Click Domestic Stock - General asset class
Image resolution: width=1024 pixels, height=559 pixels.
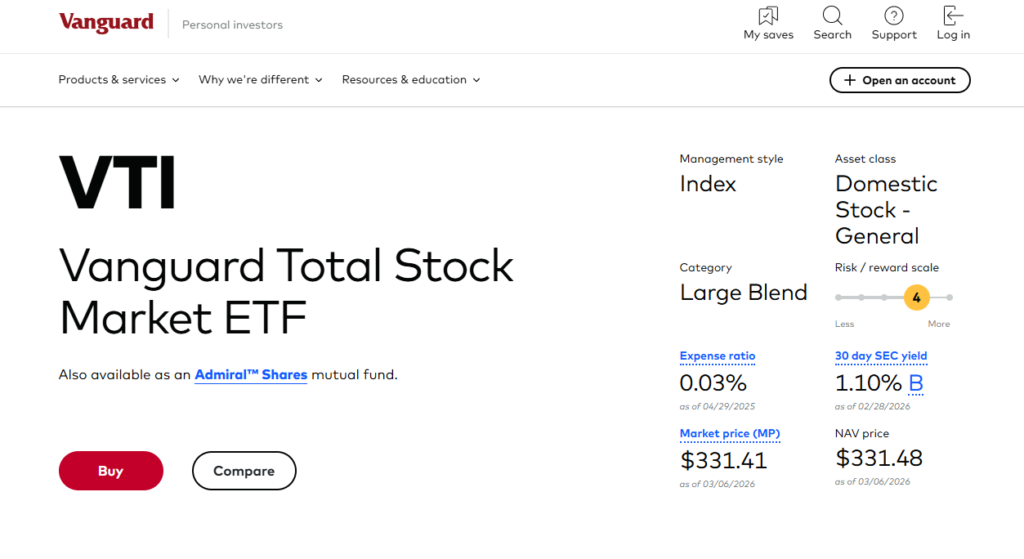click(x=886, y=210)
